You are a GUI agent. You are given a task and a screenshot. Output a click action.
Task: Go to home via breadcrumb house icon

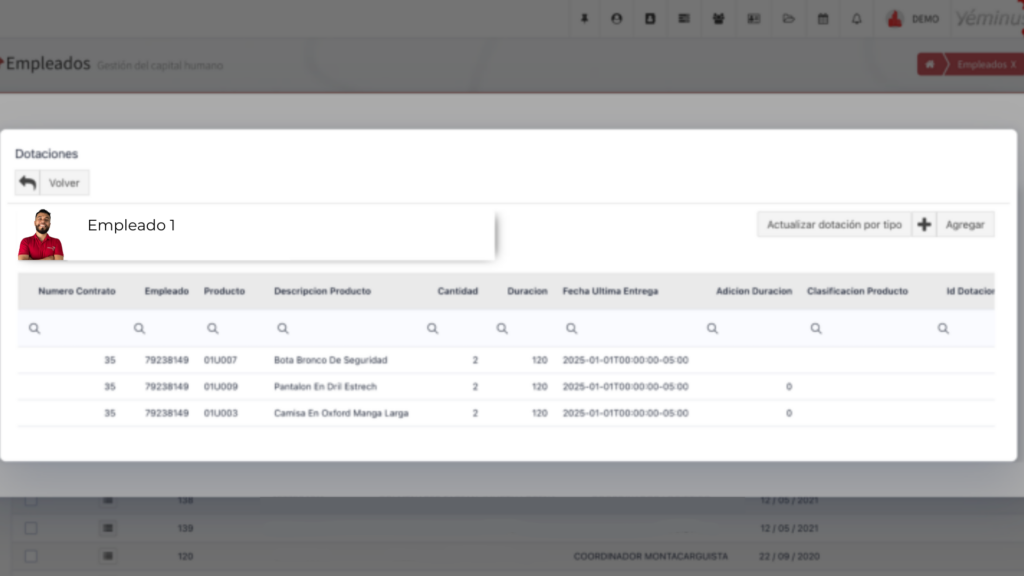pyautogui.click(x=930, y=64)
